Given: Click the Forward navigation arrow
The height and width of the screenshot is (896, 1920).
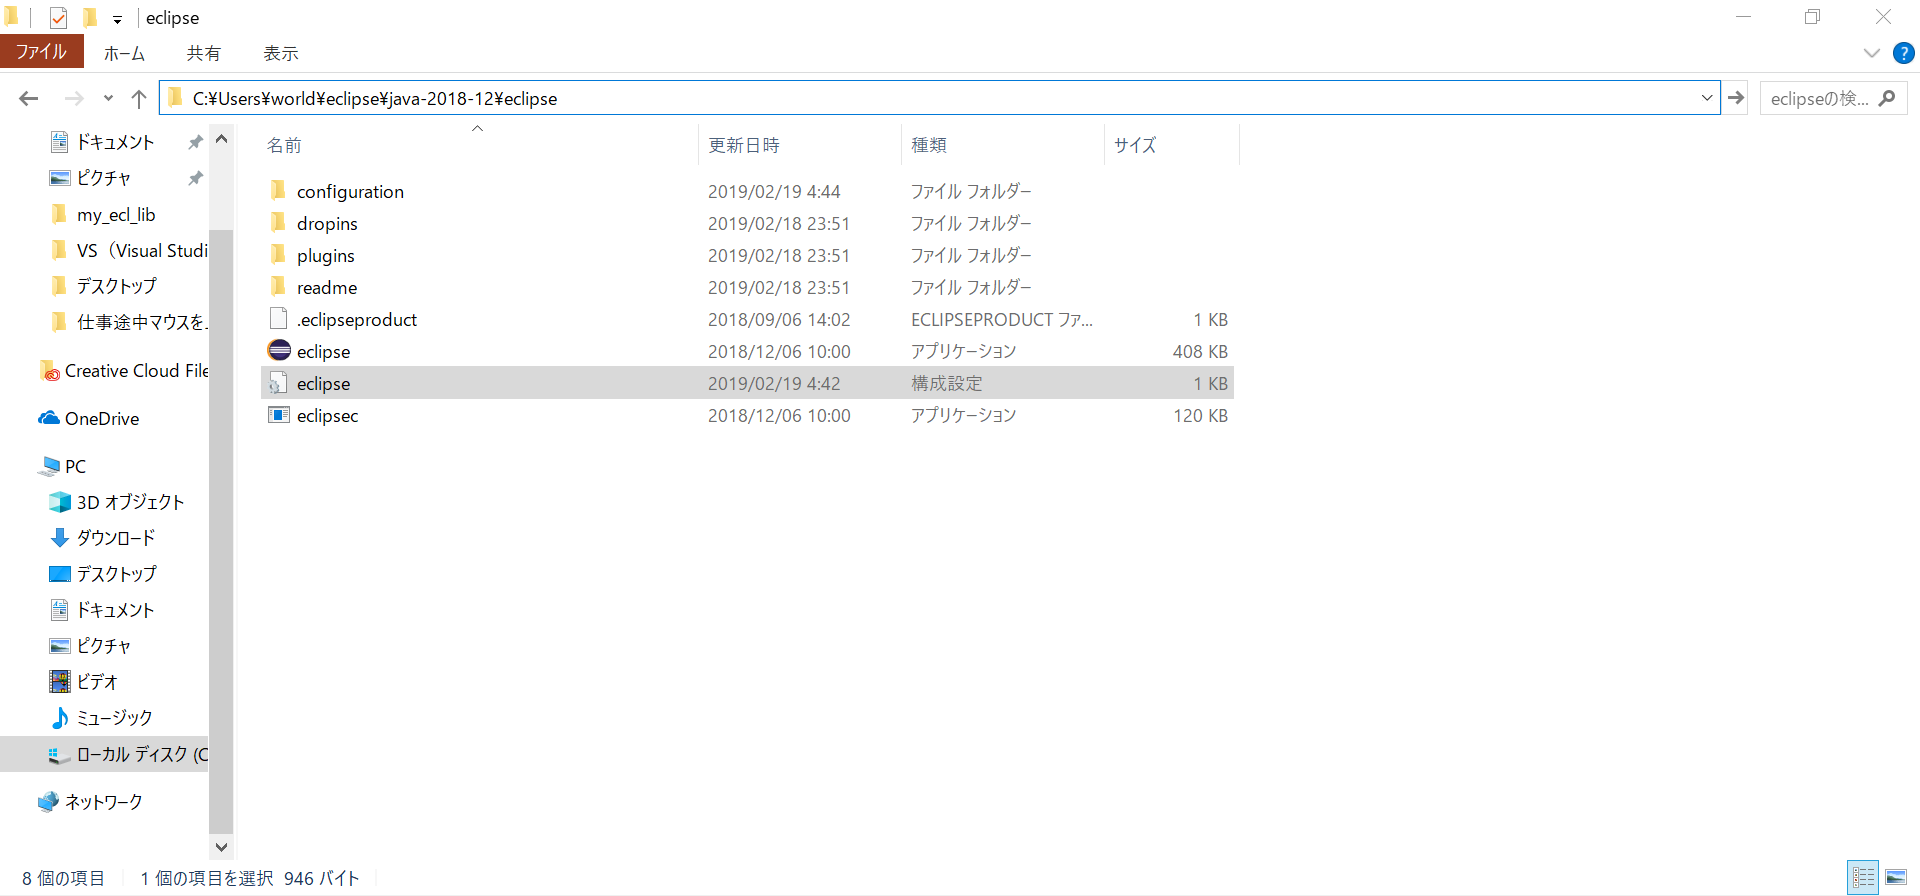Looking at the screenshot, I should pos(74,98).
